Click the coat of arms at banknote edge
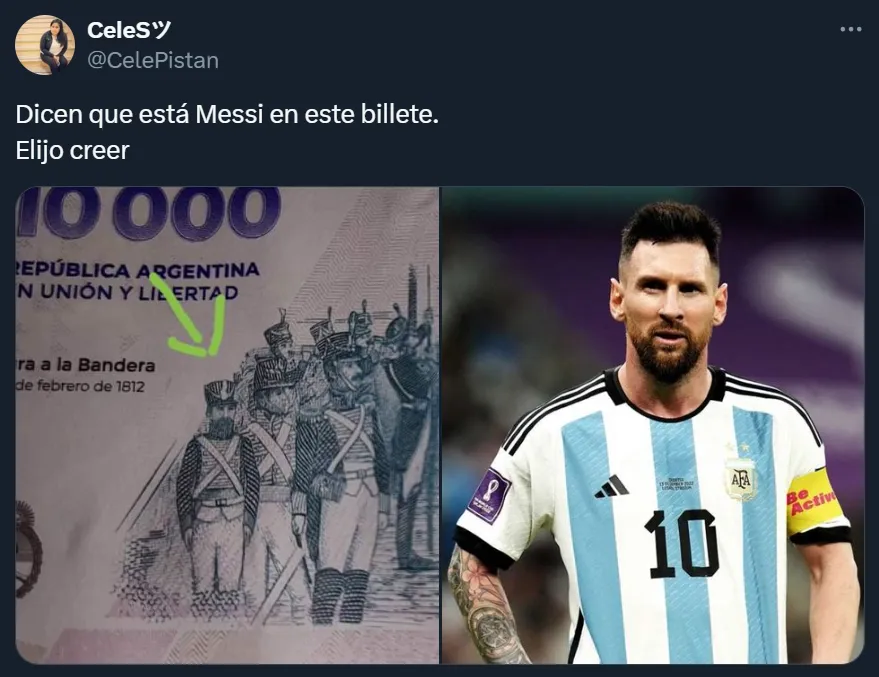The height and width of the screenshot is (677, 879). tap(27, 549)
